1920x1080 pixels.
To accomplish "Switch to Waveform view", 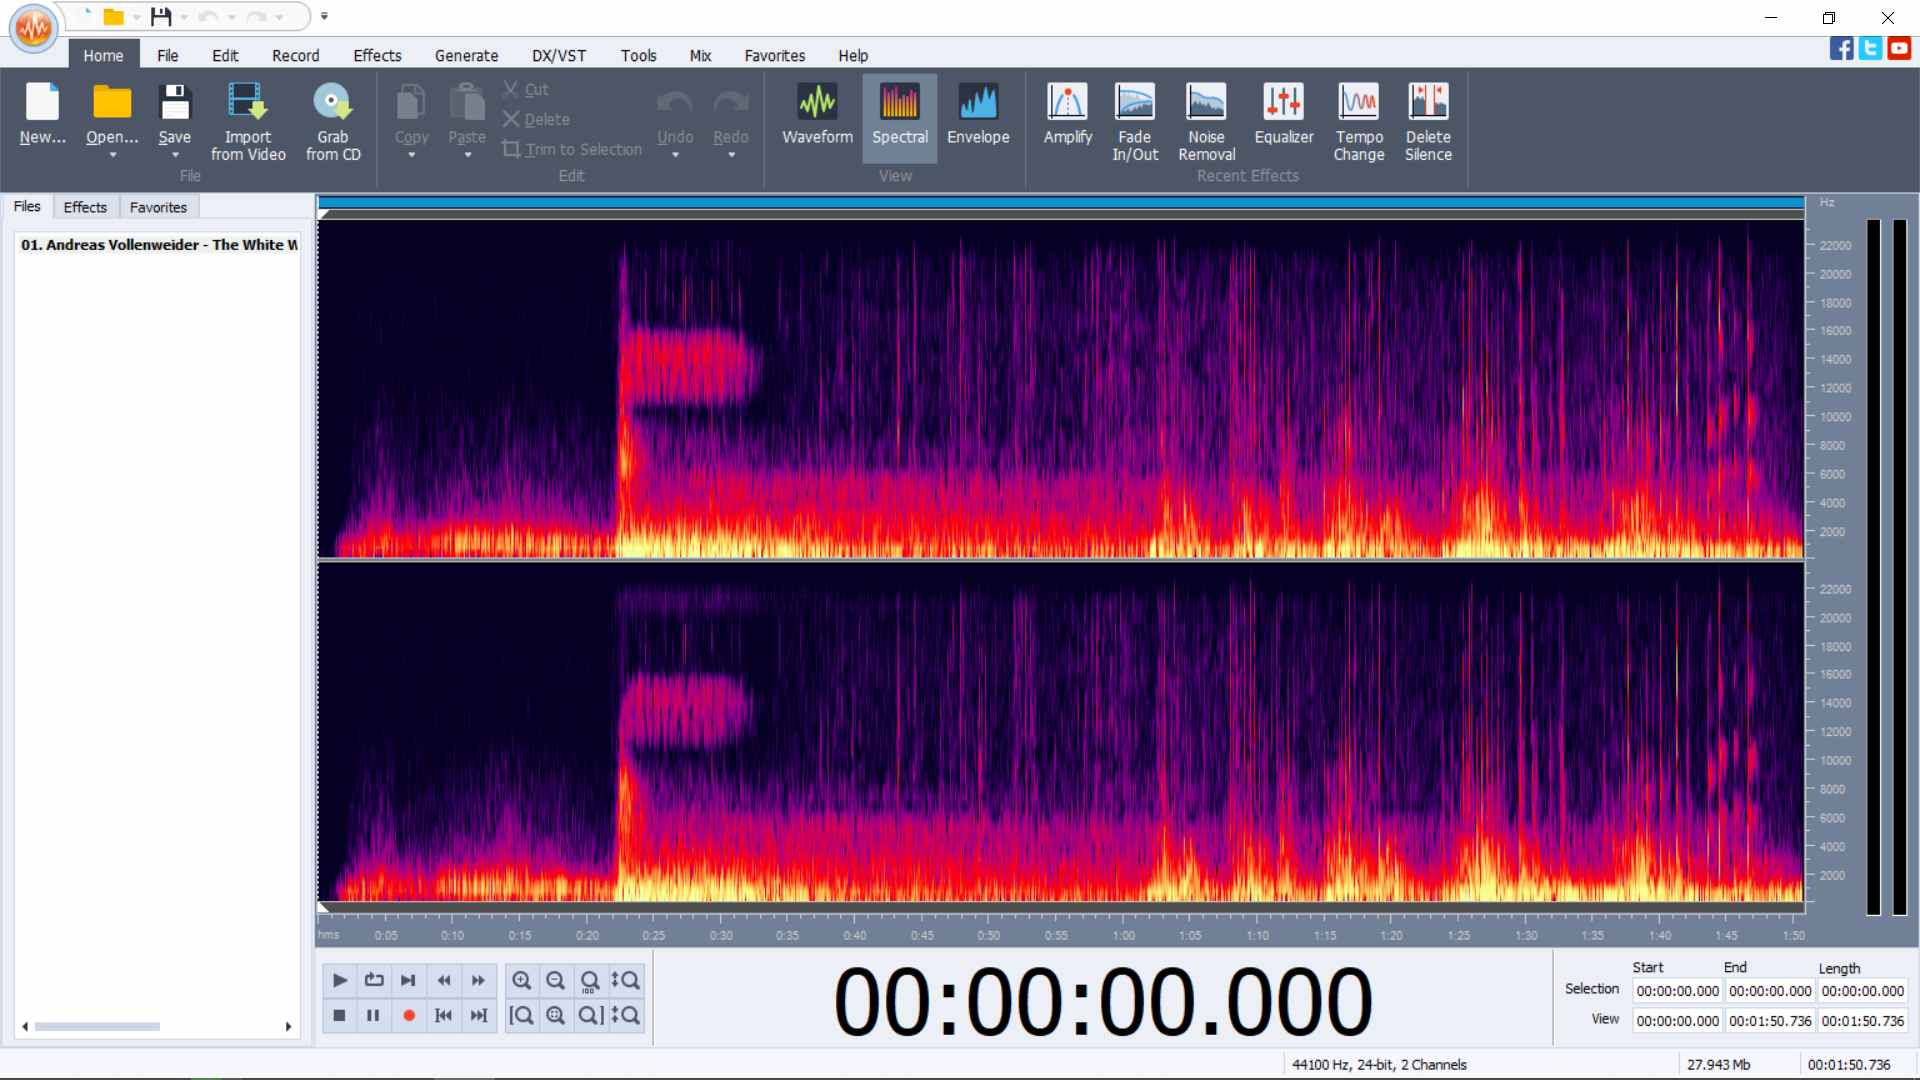I will pos(817,116).
